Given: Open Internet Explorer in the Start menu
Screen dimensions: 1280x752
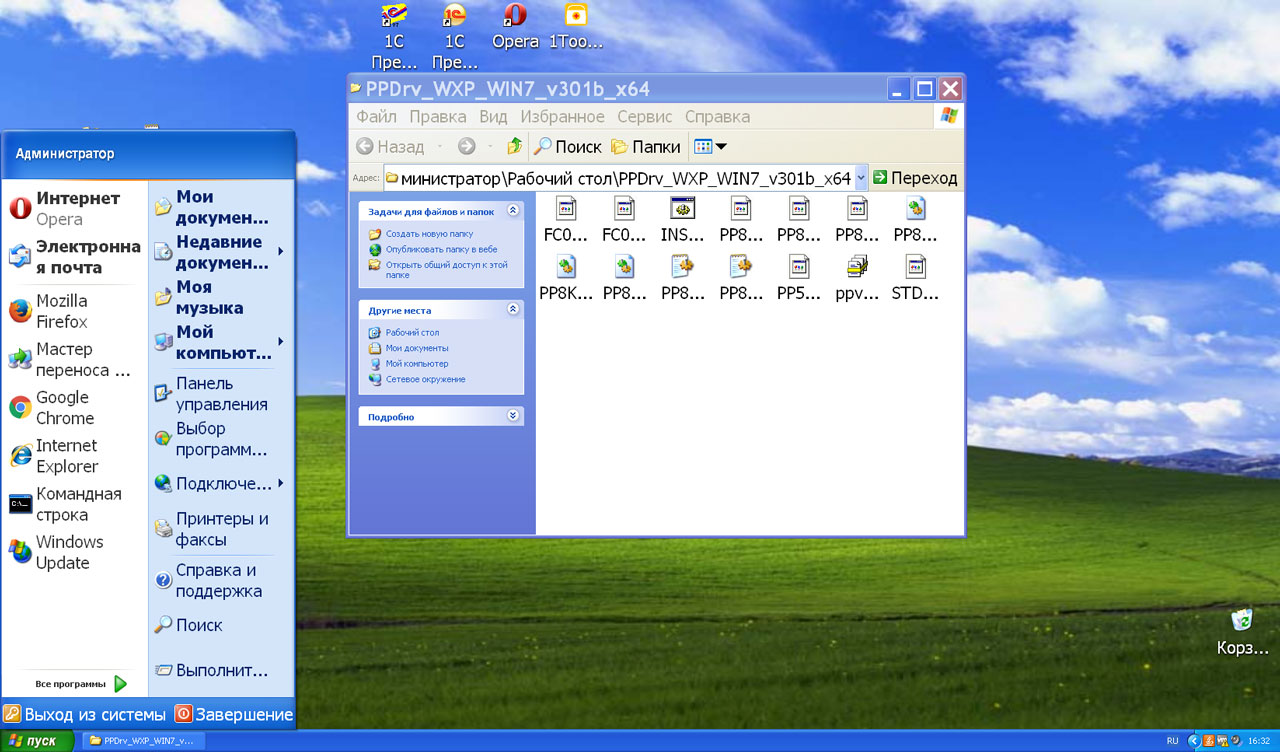Looking at the screenshot, I should click(66, 456).
